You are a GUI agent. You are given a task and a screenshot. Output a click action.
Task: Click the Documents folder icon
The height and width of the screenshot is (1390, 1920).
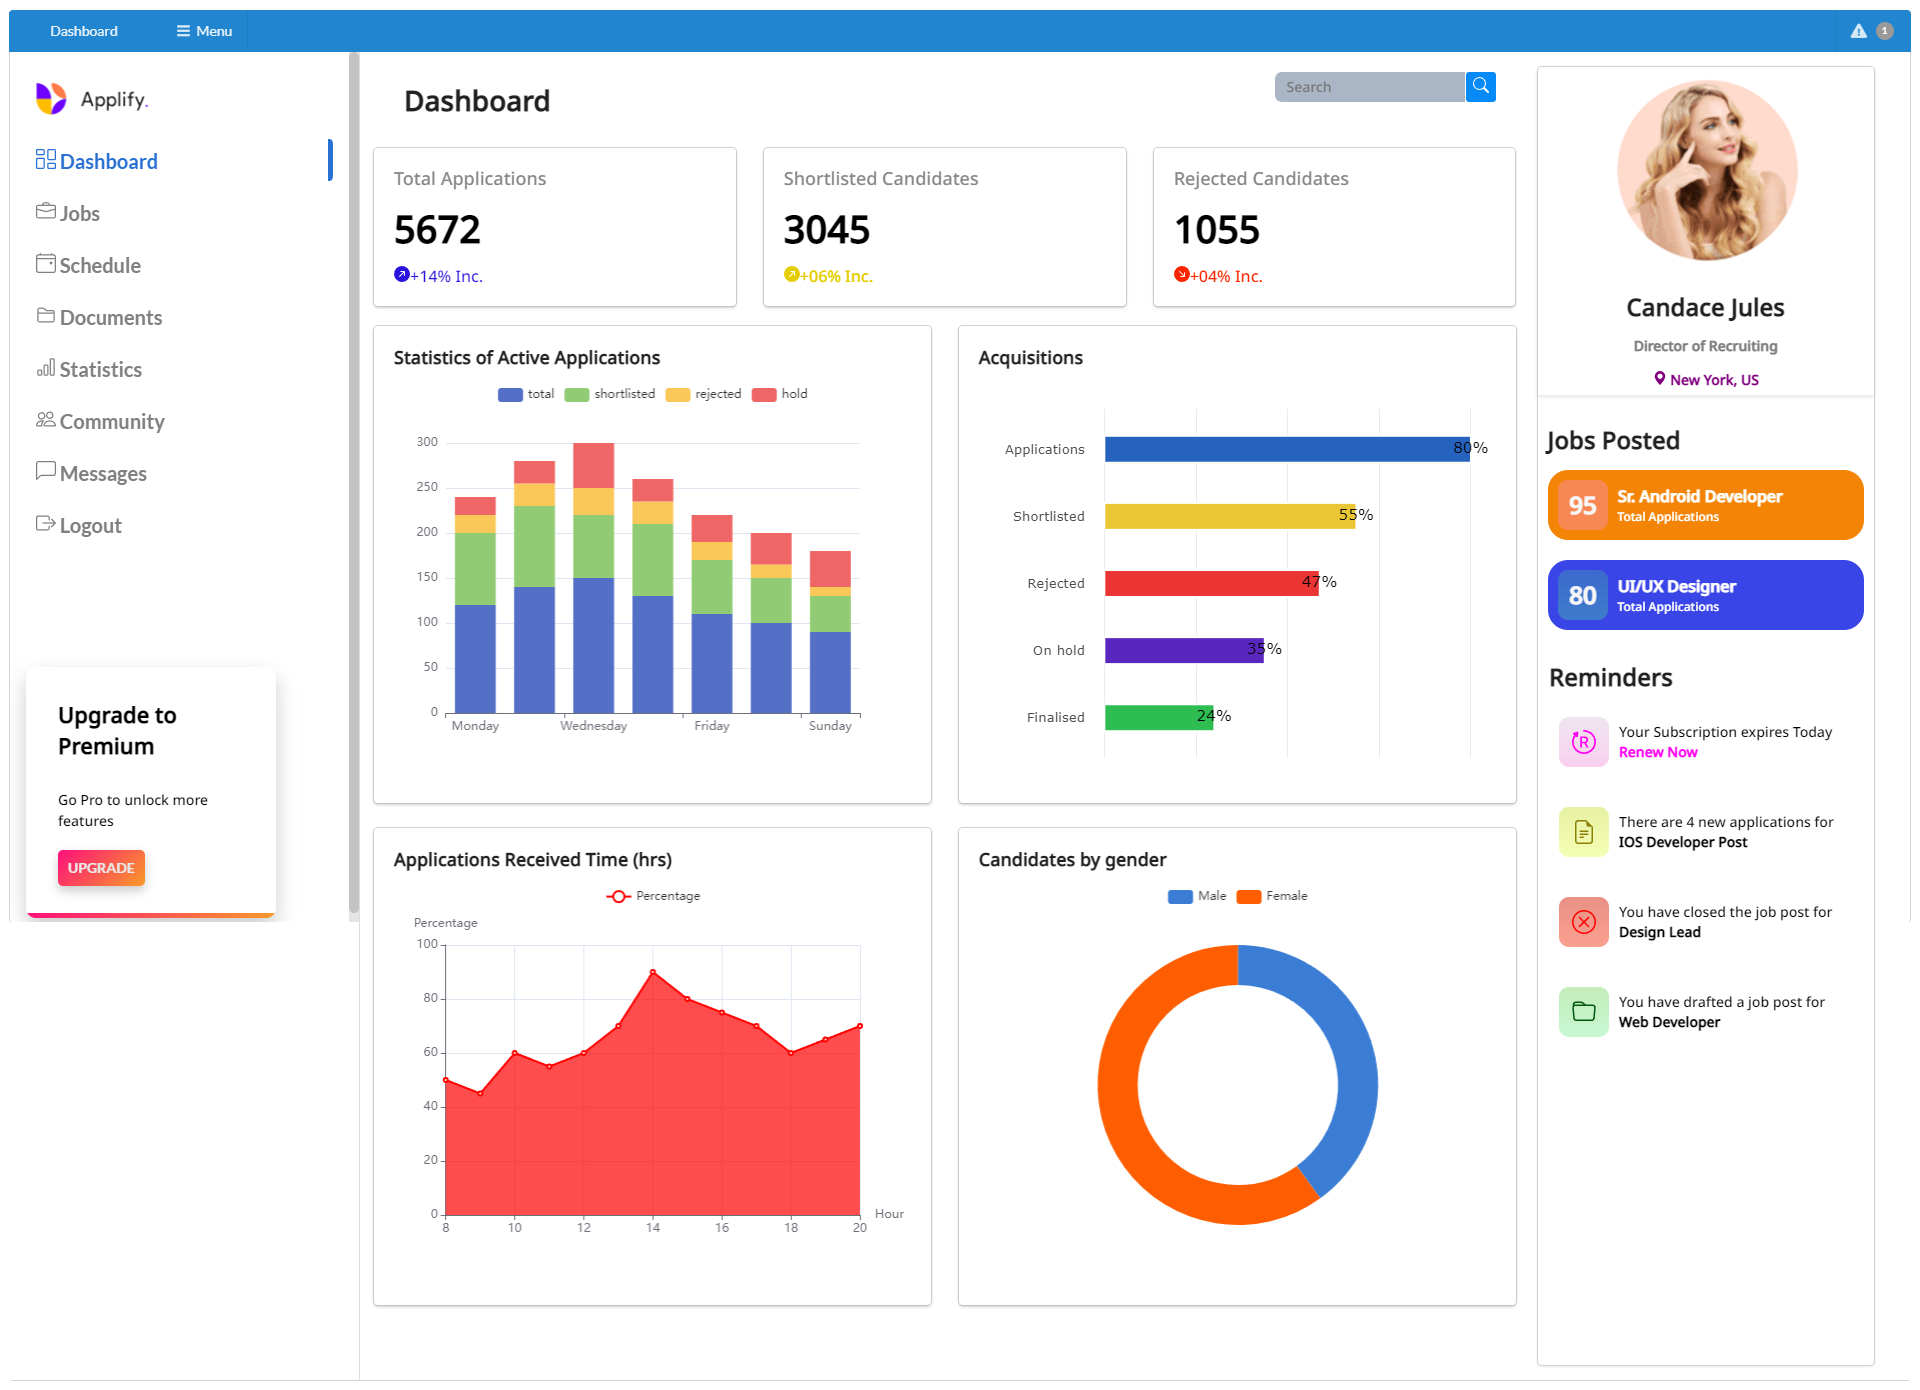[46, 315]
